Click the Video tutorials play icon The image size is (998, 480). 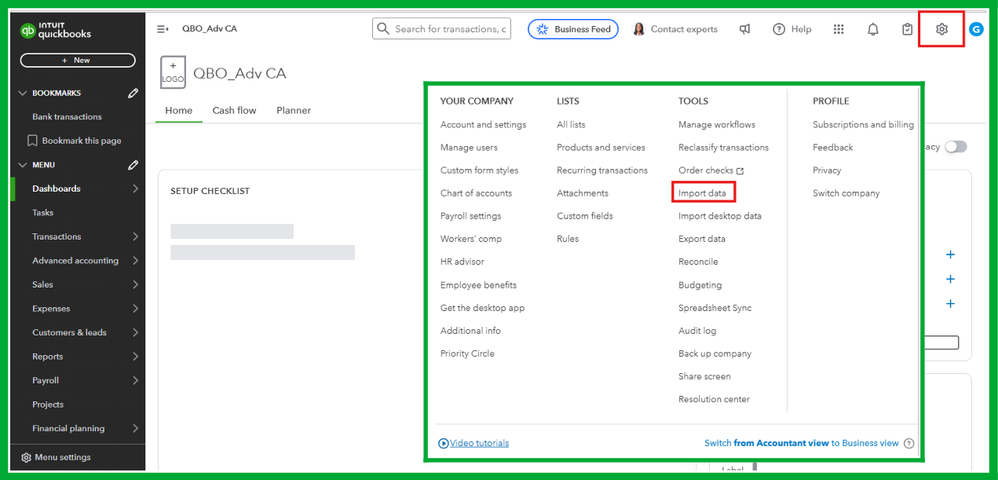[444, 443]
